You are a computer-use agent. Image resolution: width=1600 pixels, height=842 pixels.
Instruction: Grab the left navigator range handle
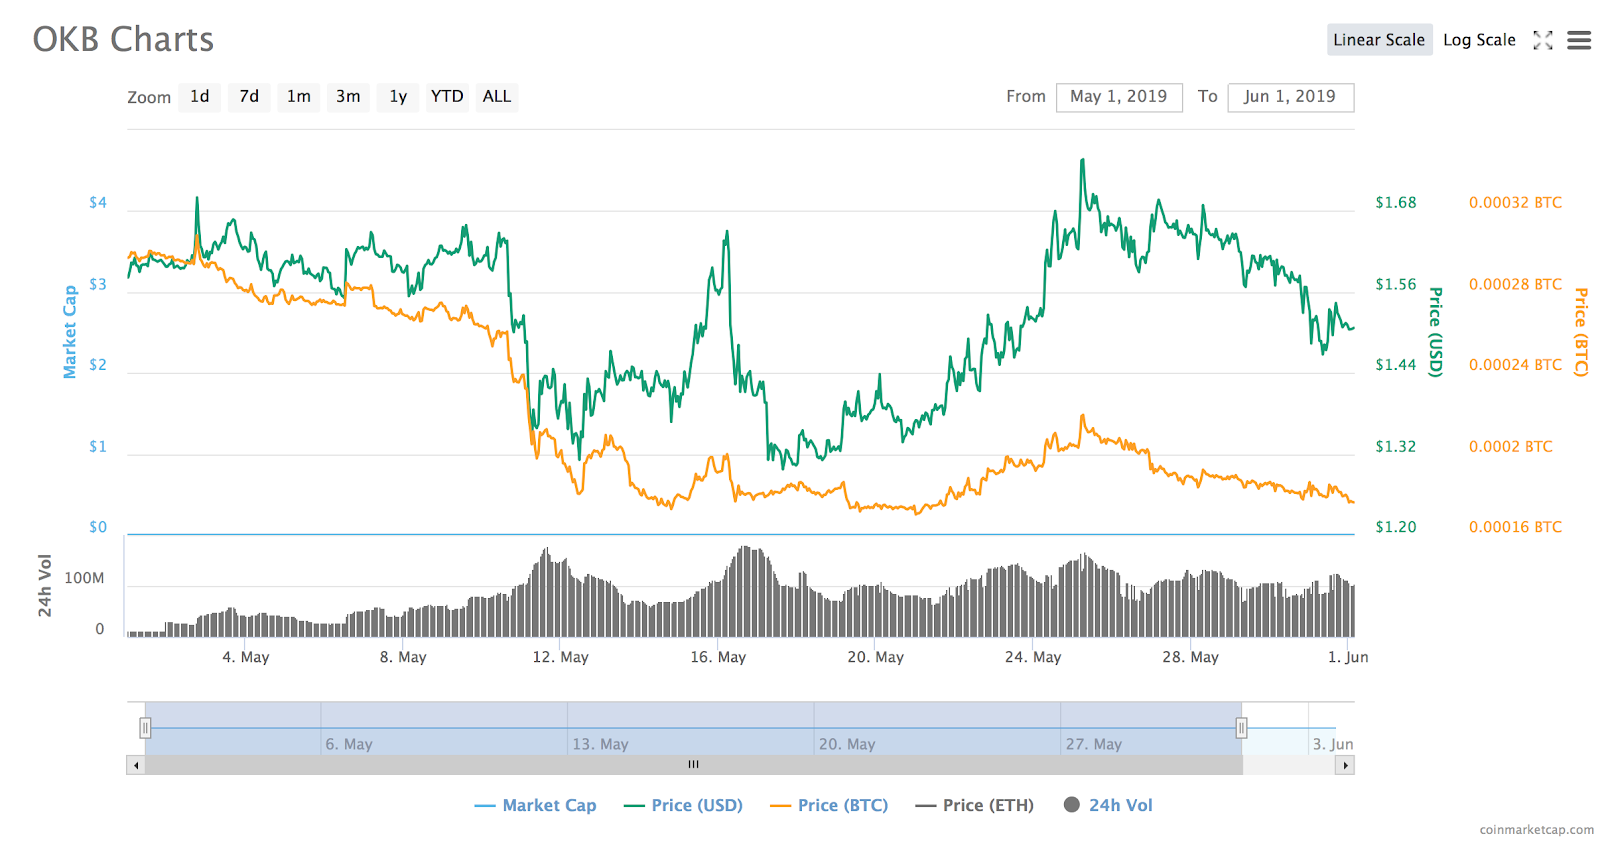pyautogui.click(x=145, y=728)
